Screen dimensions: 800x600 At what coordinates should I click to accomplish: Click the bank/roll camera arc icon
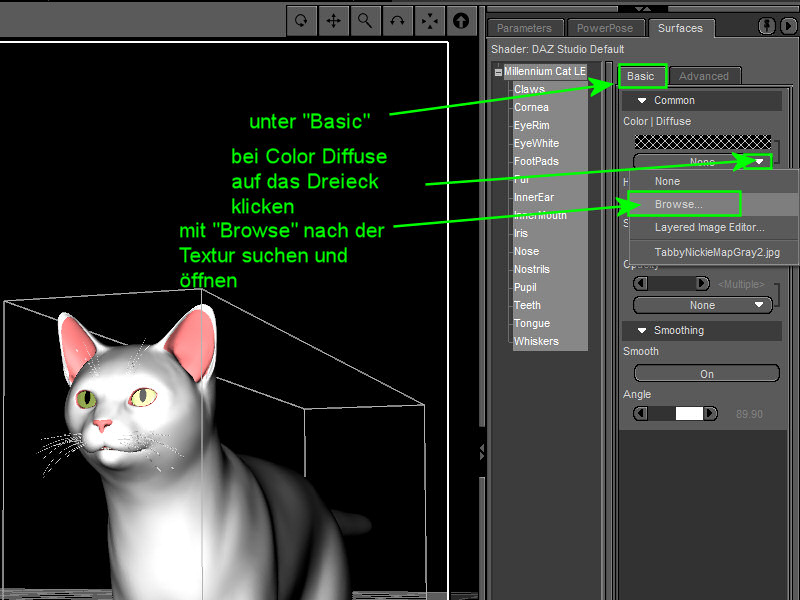pyautogui.click(x=397, y=20)
